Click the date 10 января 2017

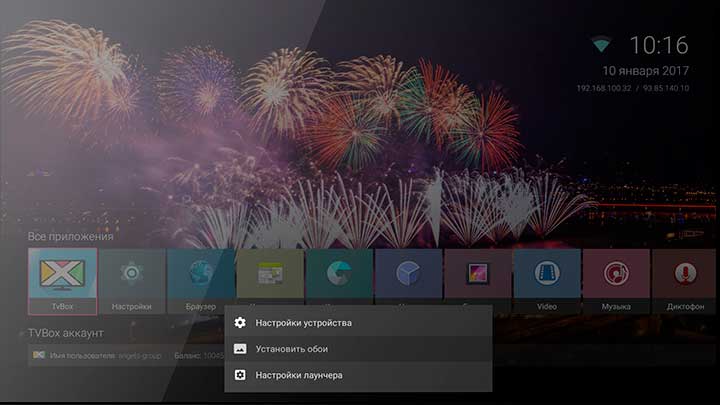tap(645, 71)
